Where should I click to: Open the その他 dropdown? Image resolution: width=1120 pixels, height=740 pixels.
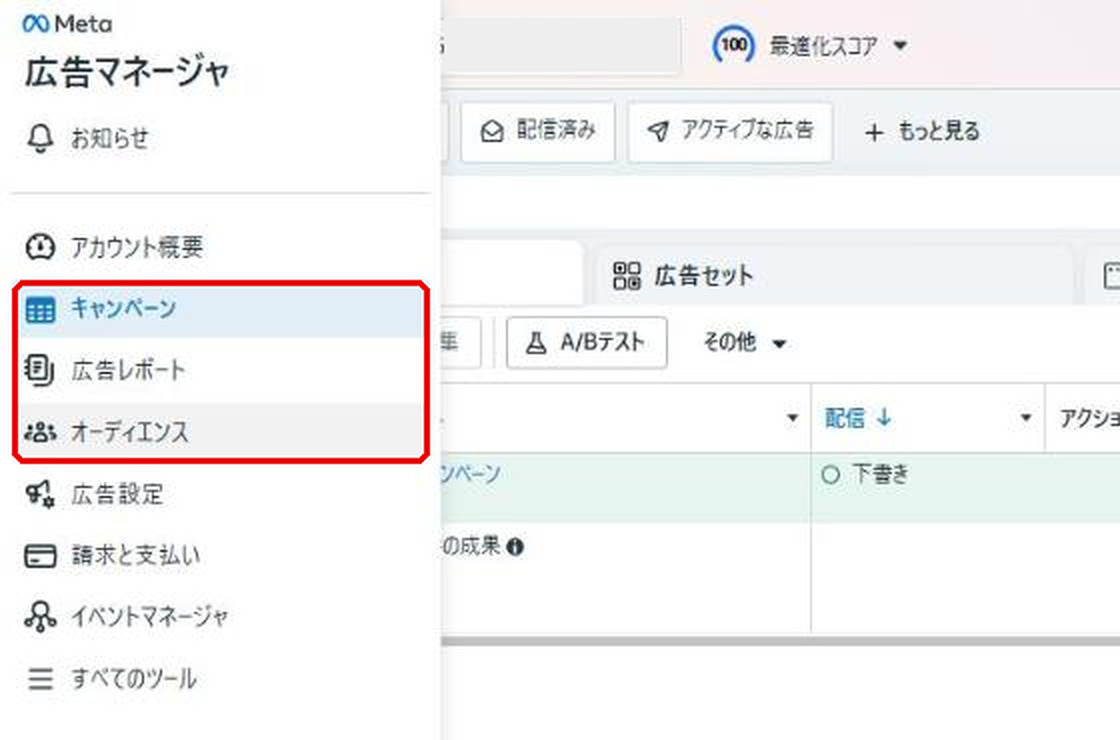(x=744, y=343)
